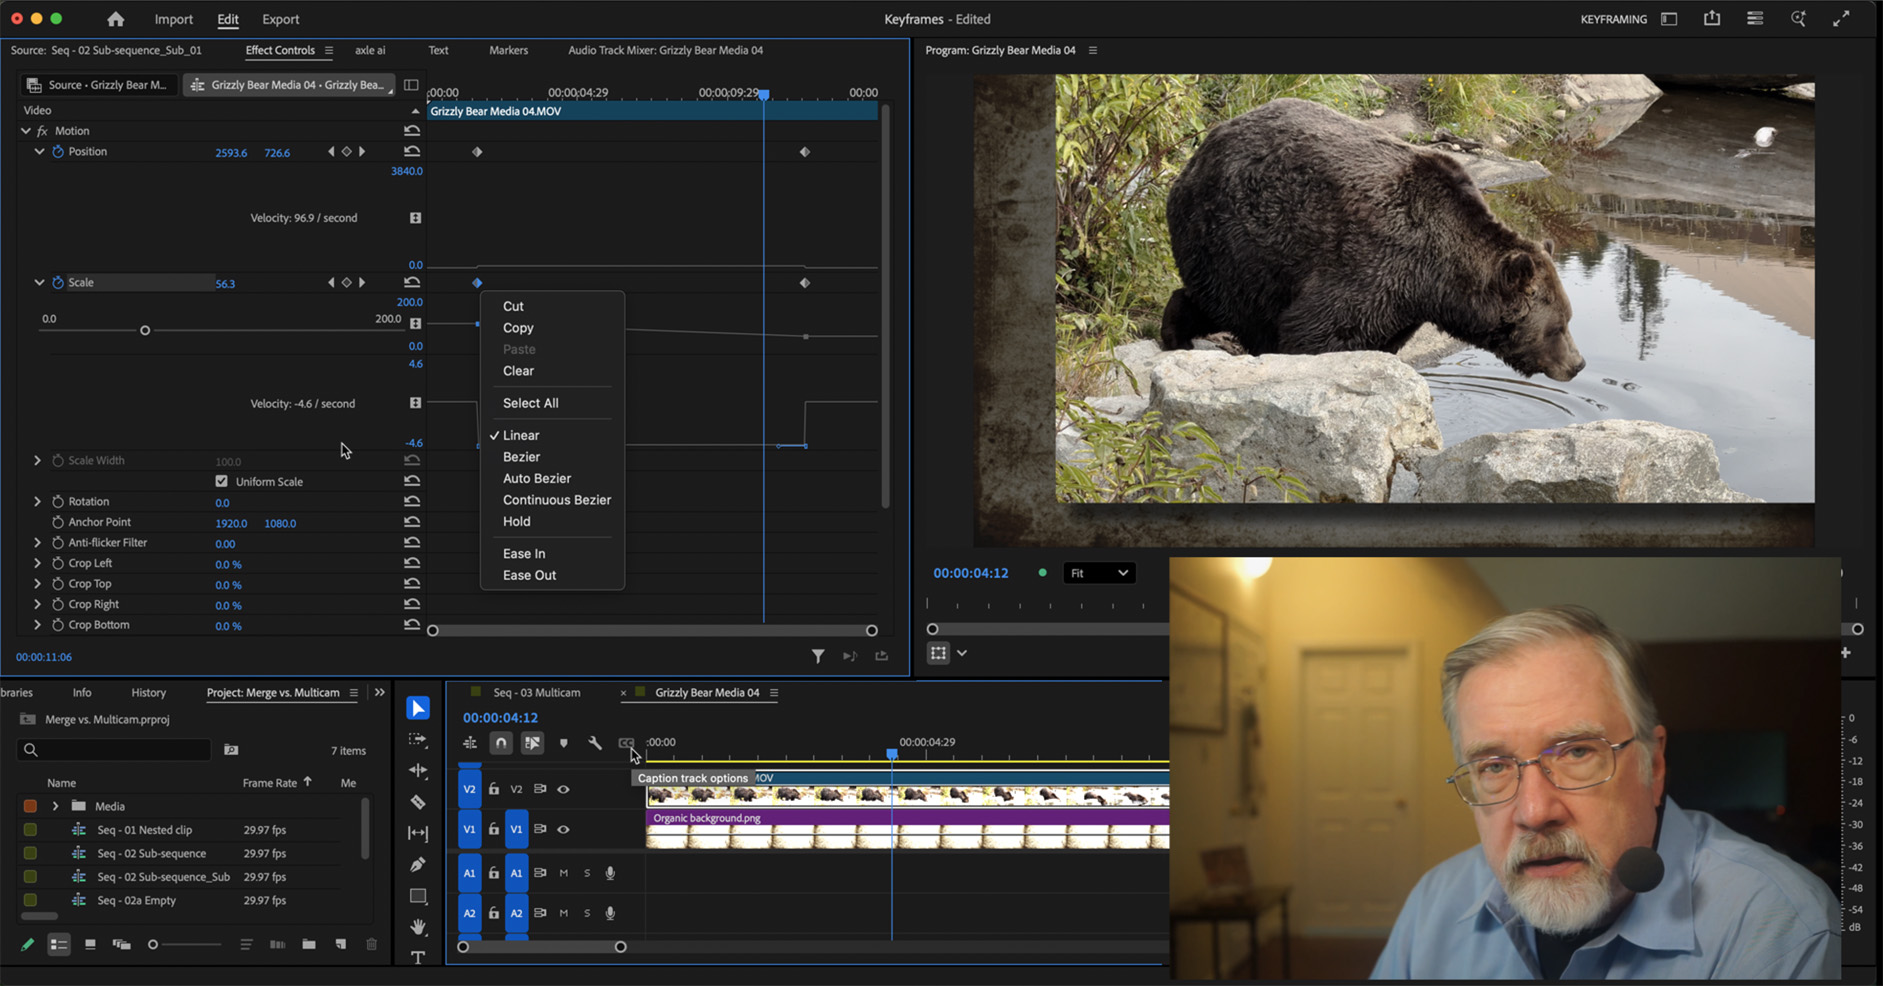
Task: Open the Fit zoom level dropdown
Action: [x=1098, y=573]
